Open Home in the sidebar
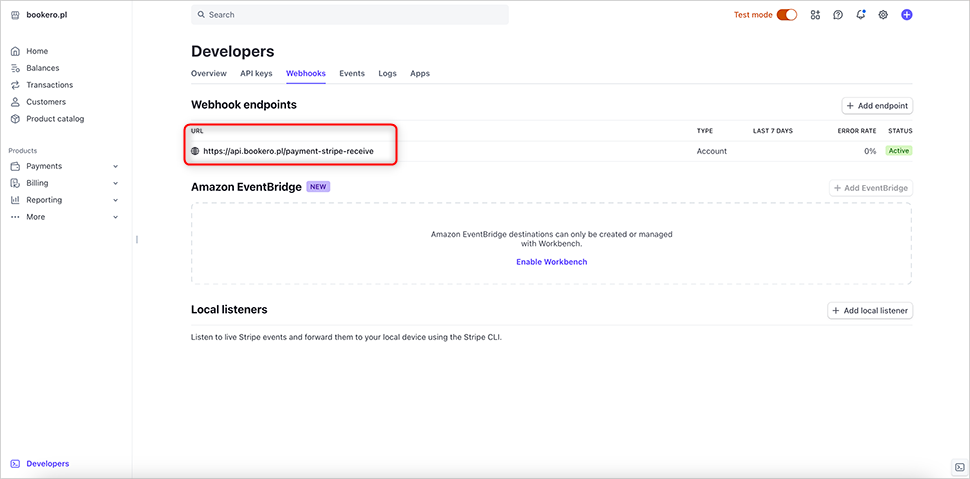 (x=37, y=51)
